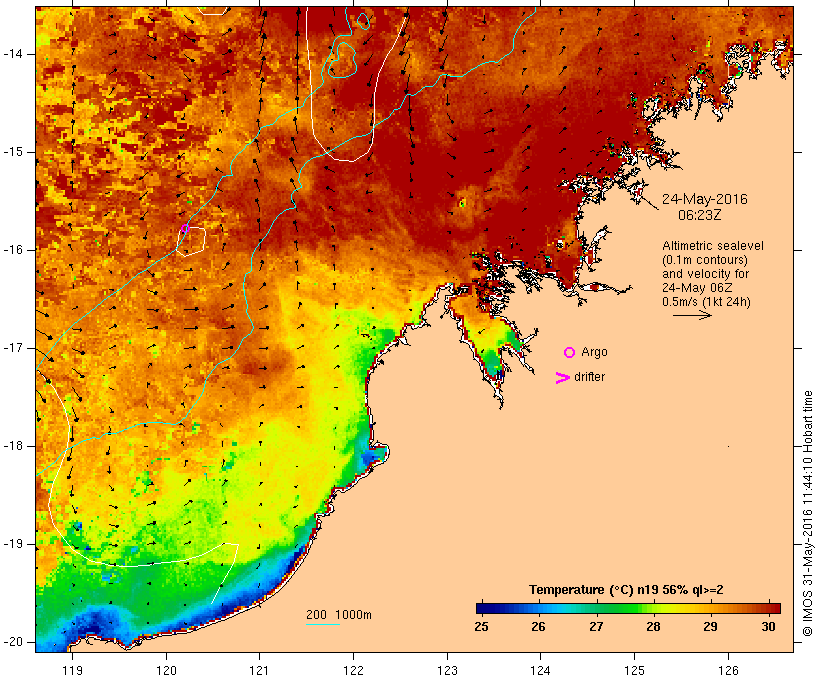Click the colorbar tick label '29'
The width and height of the screenshot is (820, 680).
tap(711, 626)
